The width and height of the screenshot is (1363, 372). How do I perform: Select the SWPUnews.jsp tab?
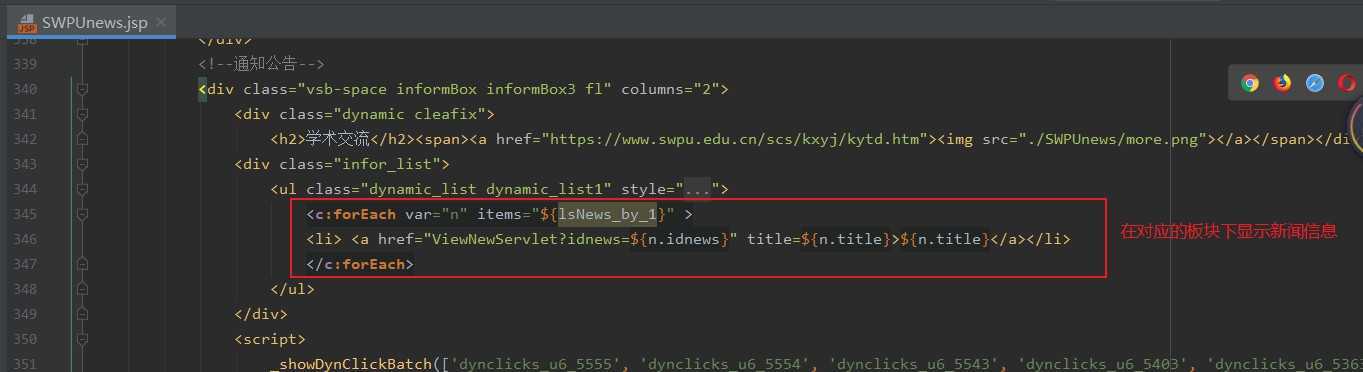(94, 22)
